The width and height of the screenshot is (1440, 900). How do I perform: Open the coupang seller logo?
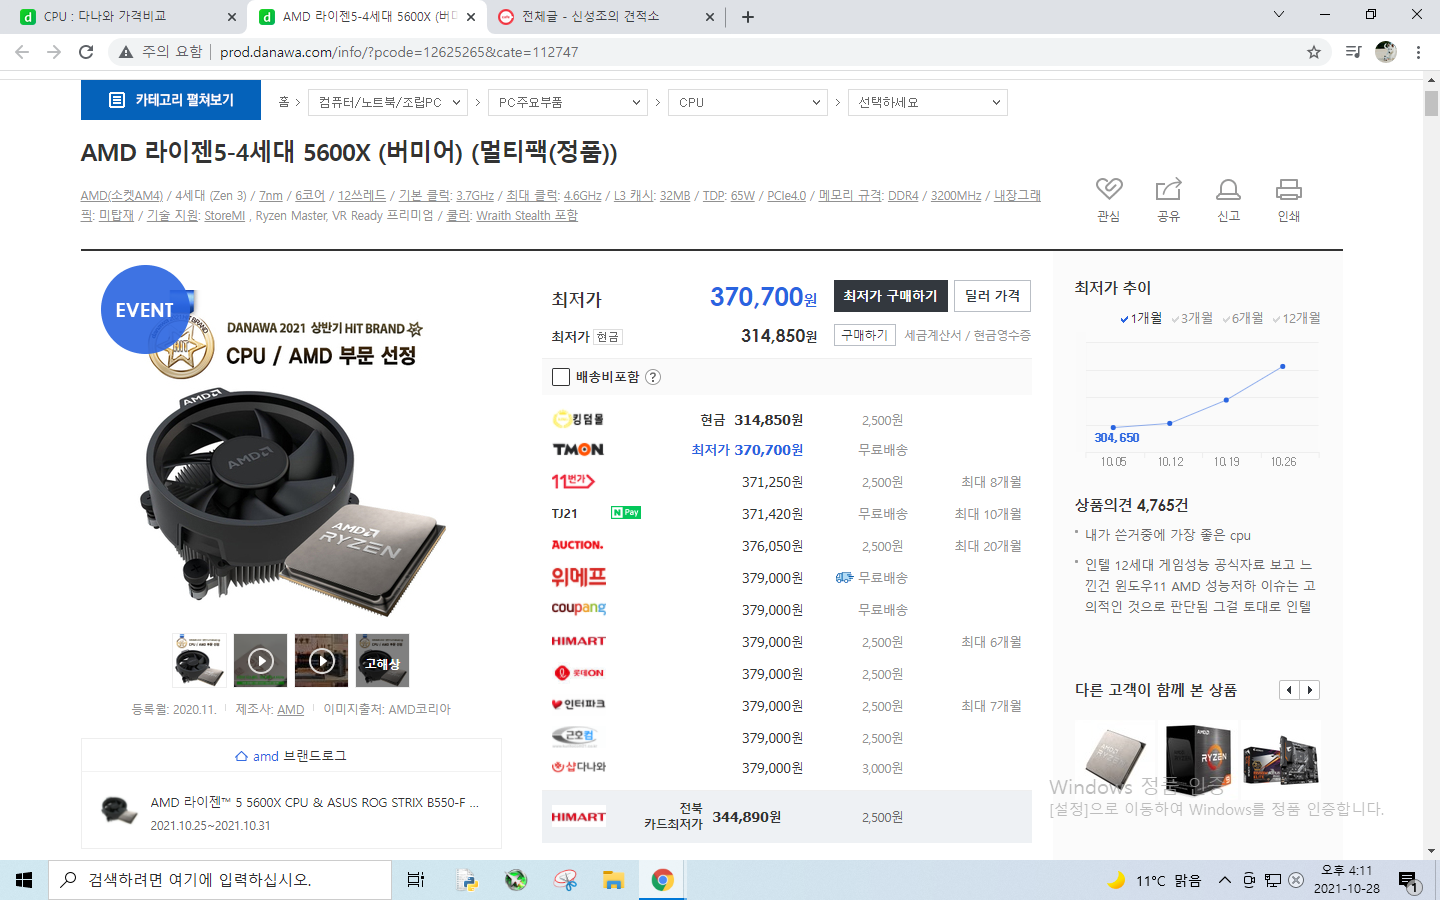pyautogui.click(x=579, y=608)
